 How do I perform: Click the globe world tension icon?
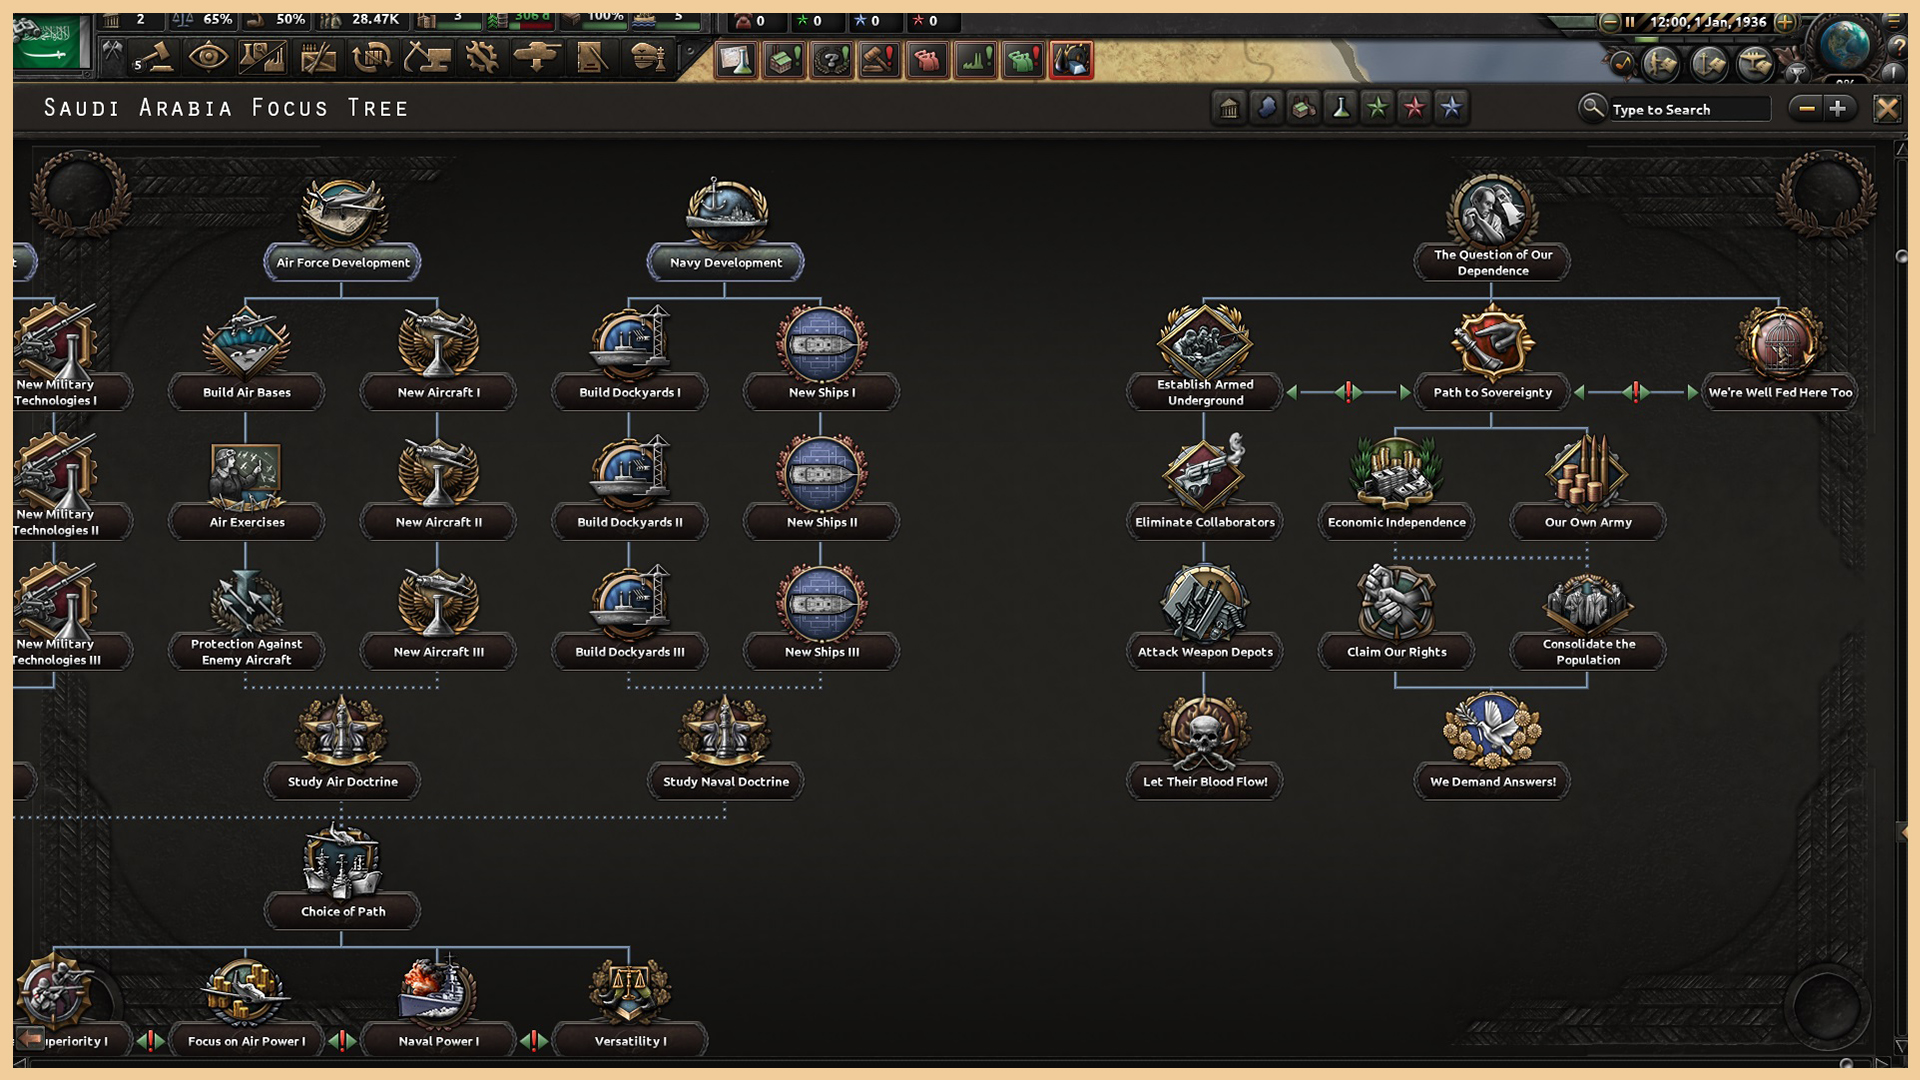1845,44
